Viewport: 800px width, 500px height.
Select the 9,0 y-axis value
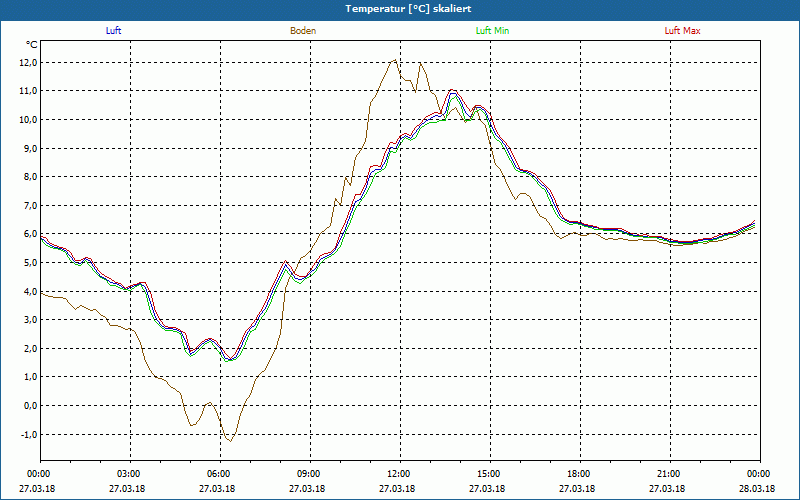[x=30, y=148]
